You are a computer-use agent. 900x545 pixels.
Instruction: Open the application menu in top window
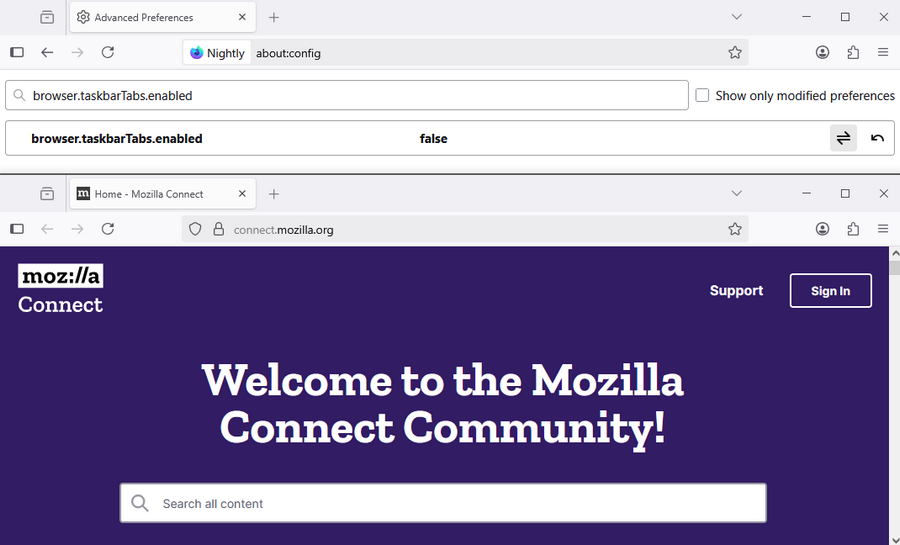[883, 53]
